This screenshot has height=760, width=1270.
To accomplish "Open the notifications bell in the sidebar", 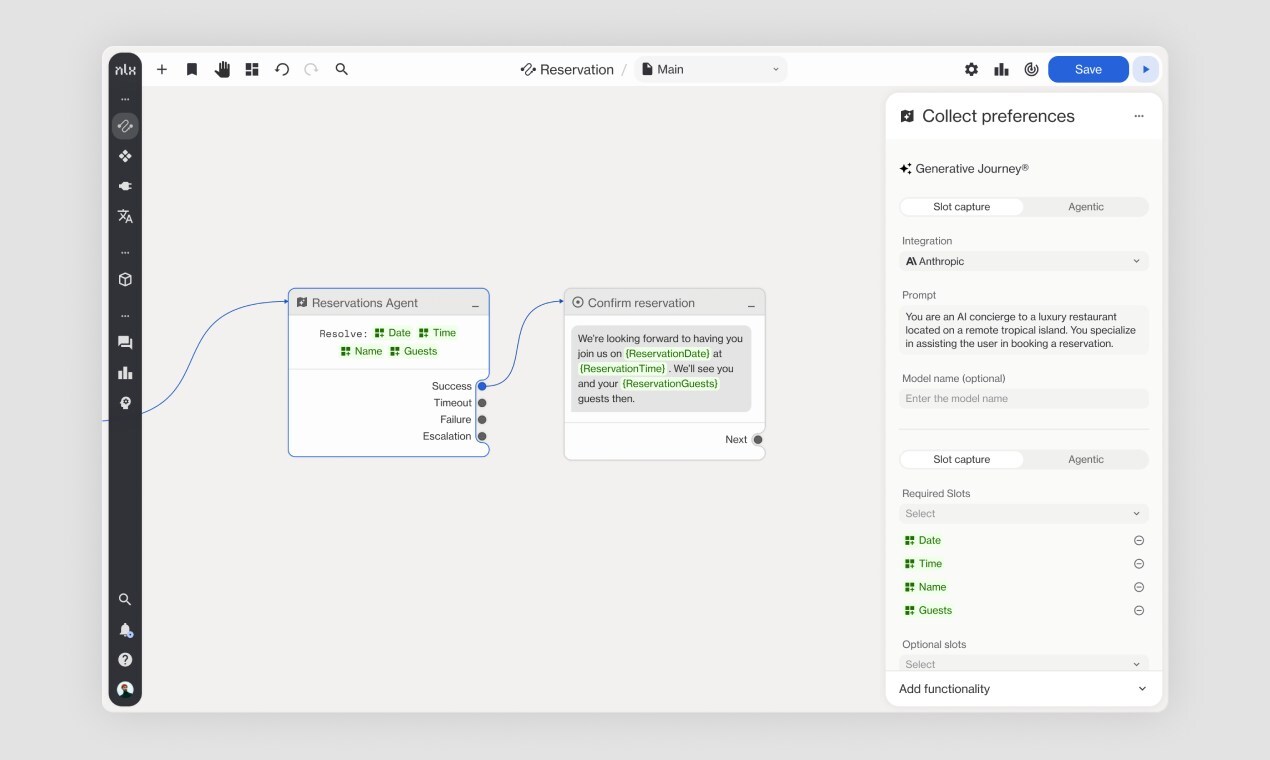I will coord(125,630).
